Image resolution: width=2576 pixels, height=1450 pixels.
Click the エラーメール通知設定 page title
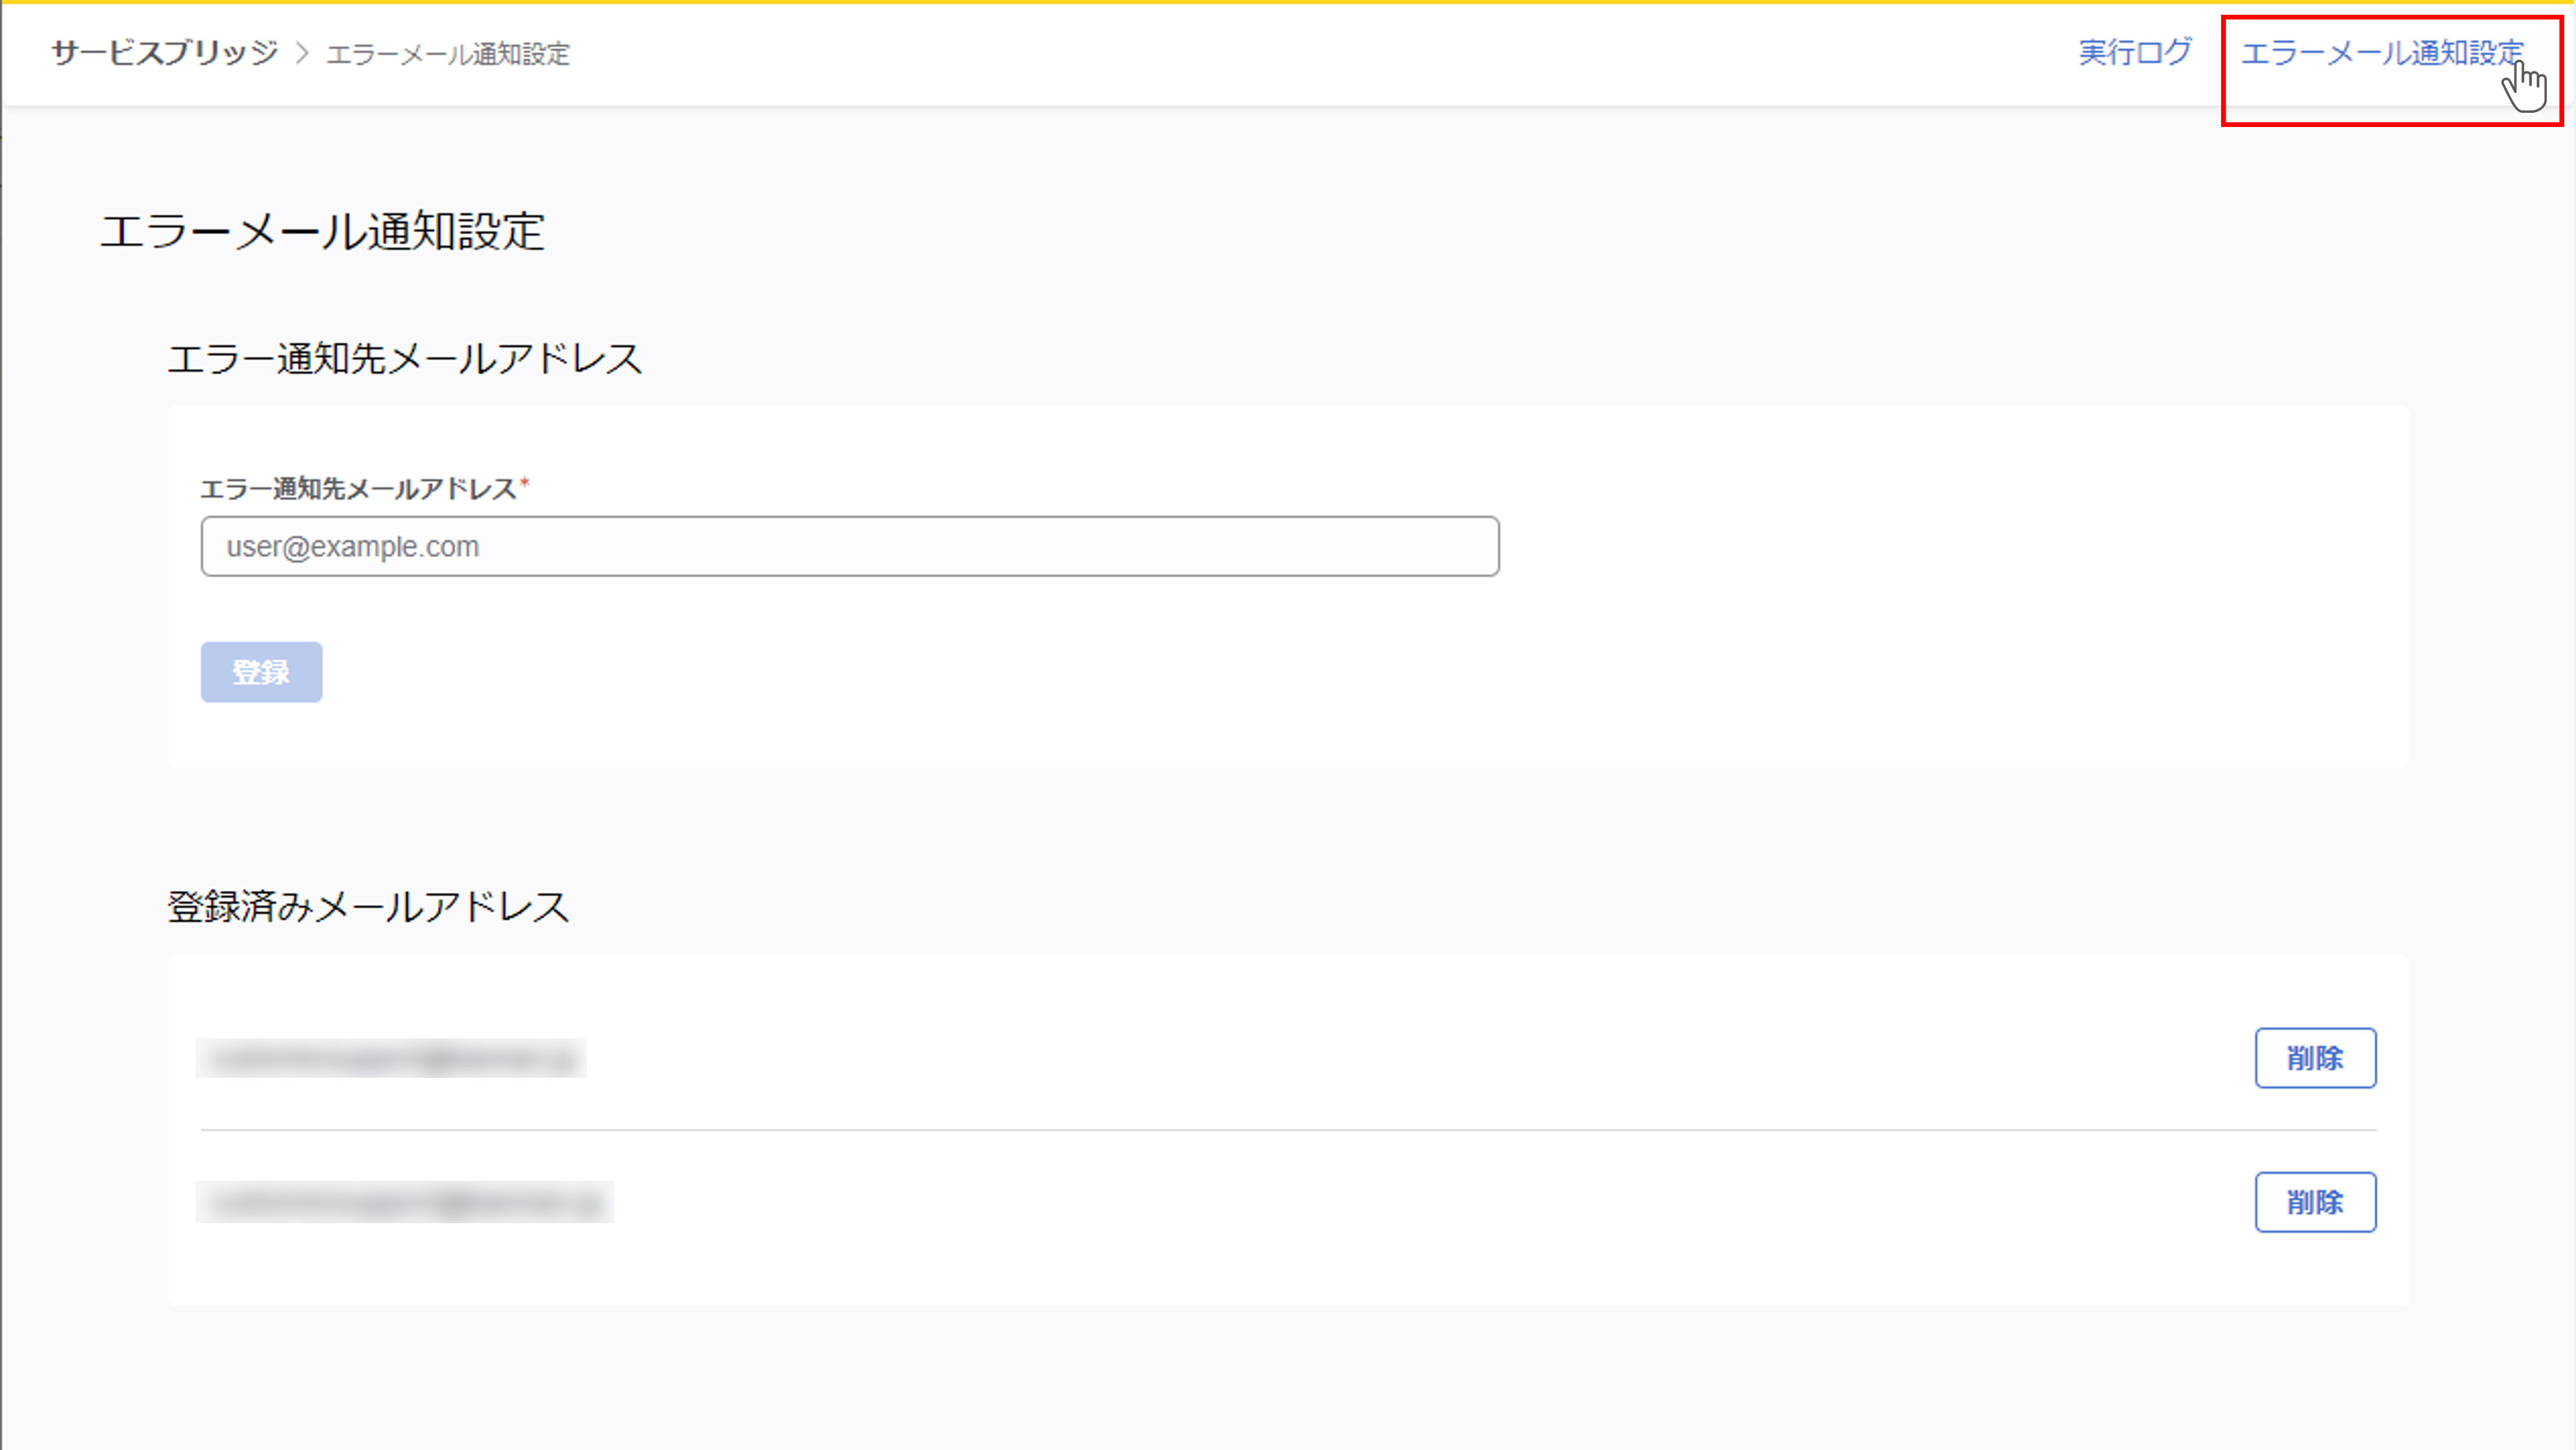[x=322, y=231]
